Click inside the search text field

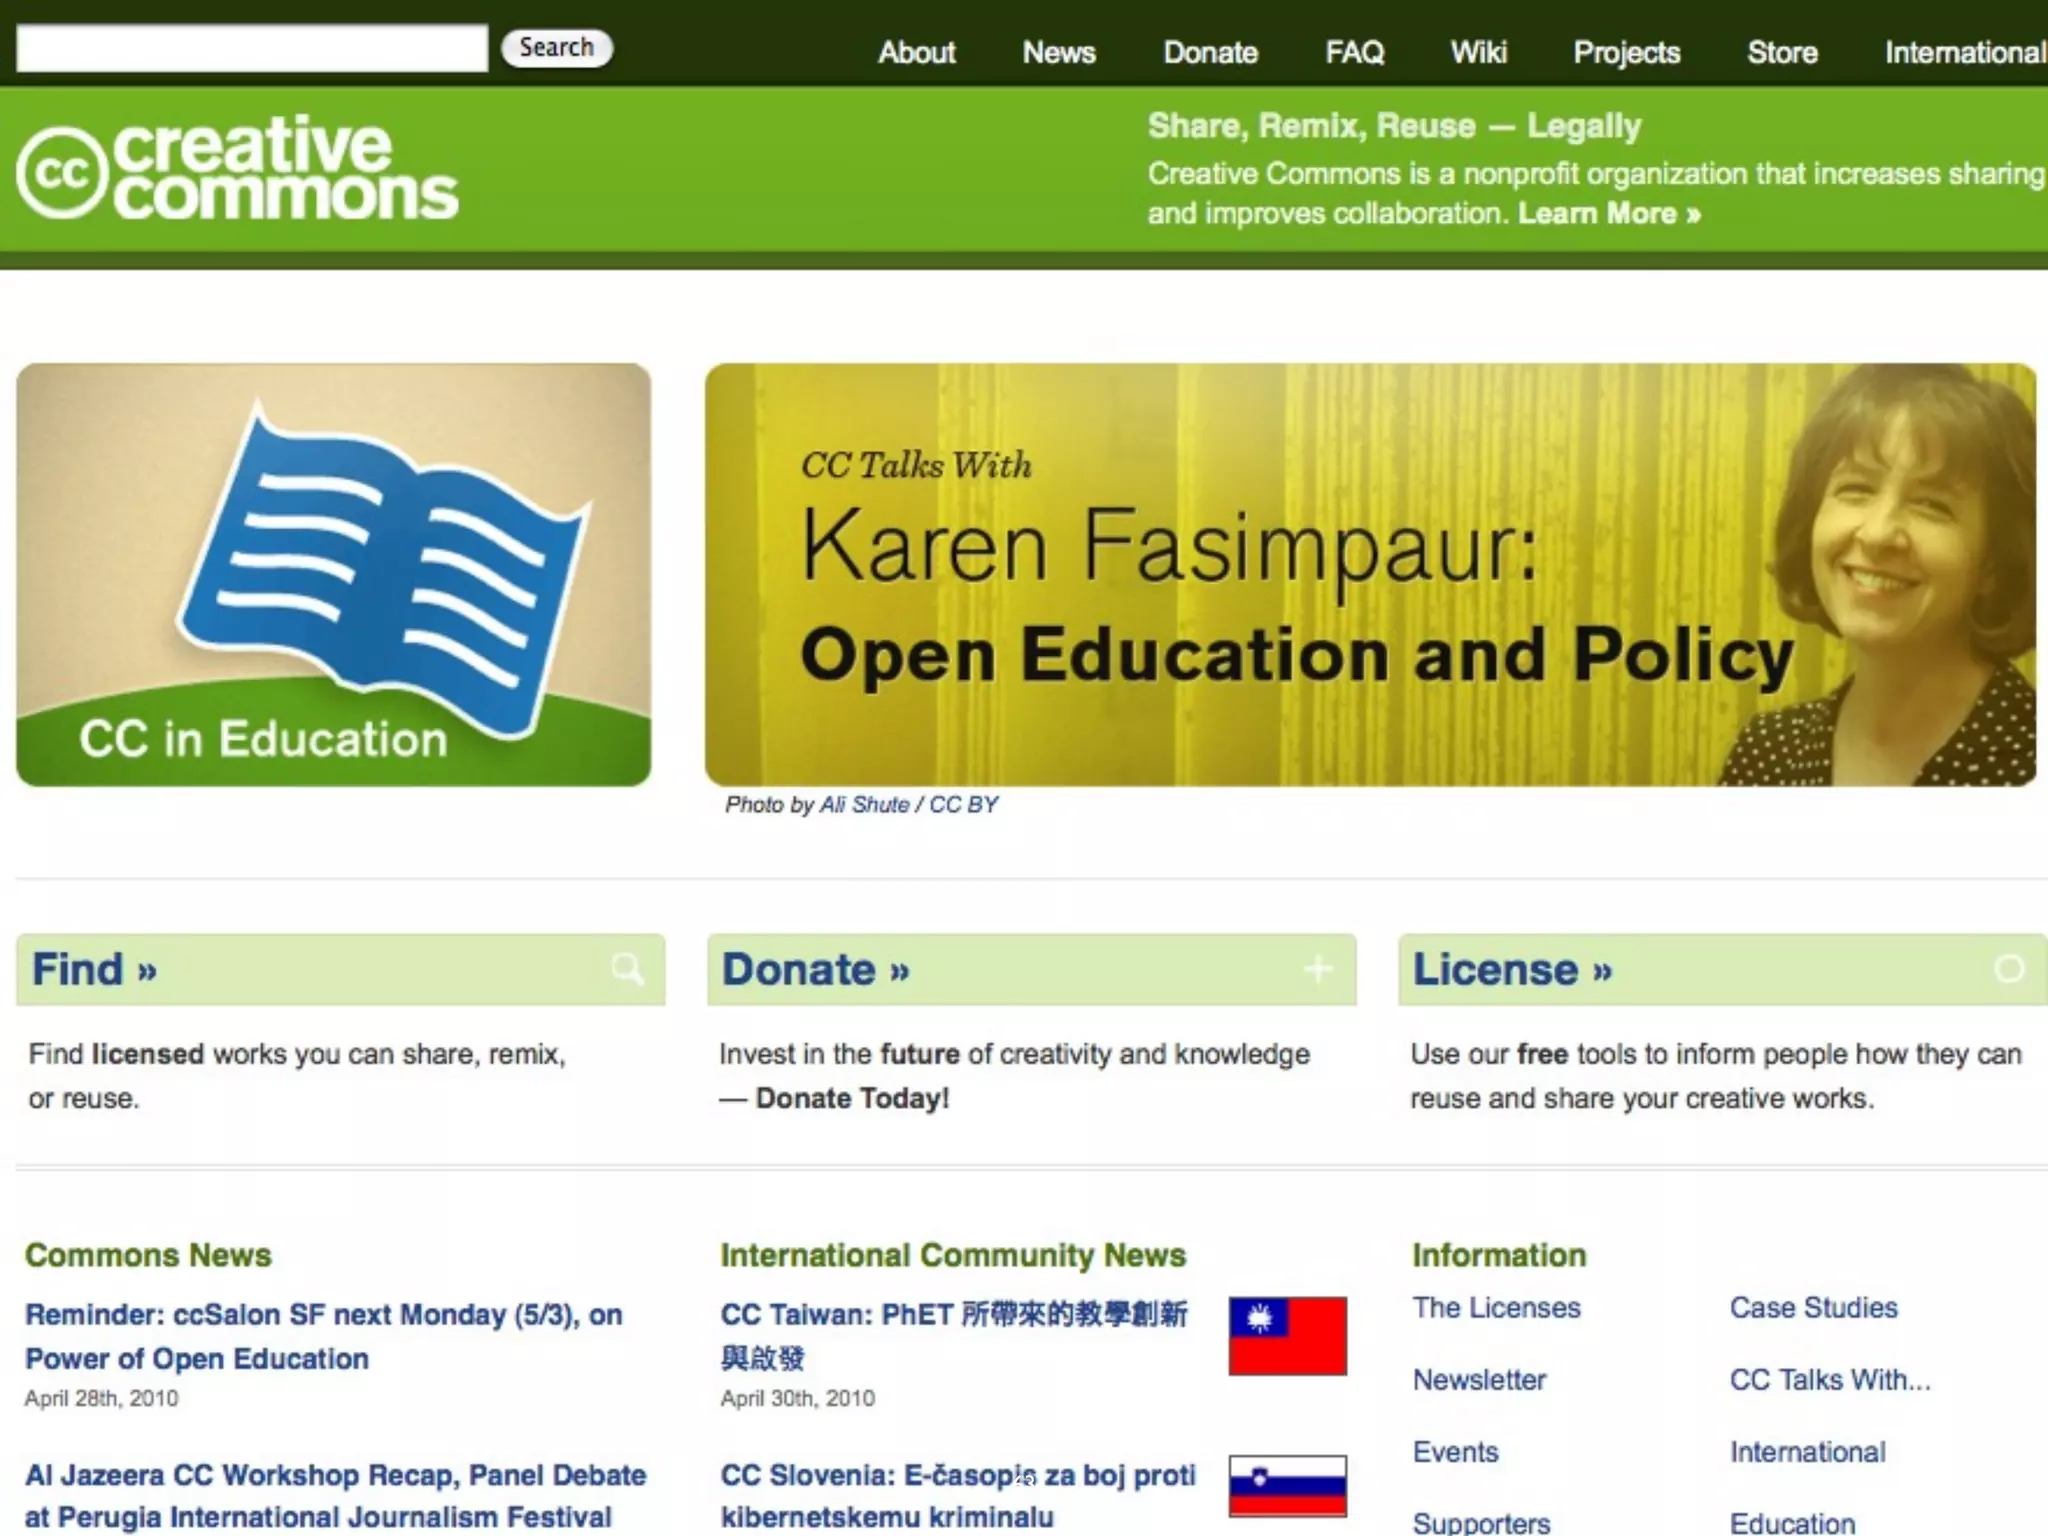pyautogui.click(x=252, y=48)
